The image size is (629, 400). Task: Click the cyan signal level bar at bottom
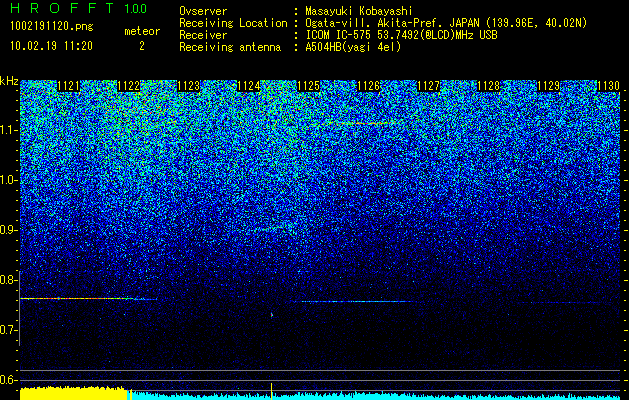(375, 396)
